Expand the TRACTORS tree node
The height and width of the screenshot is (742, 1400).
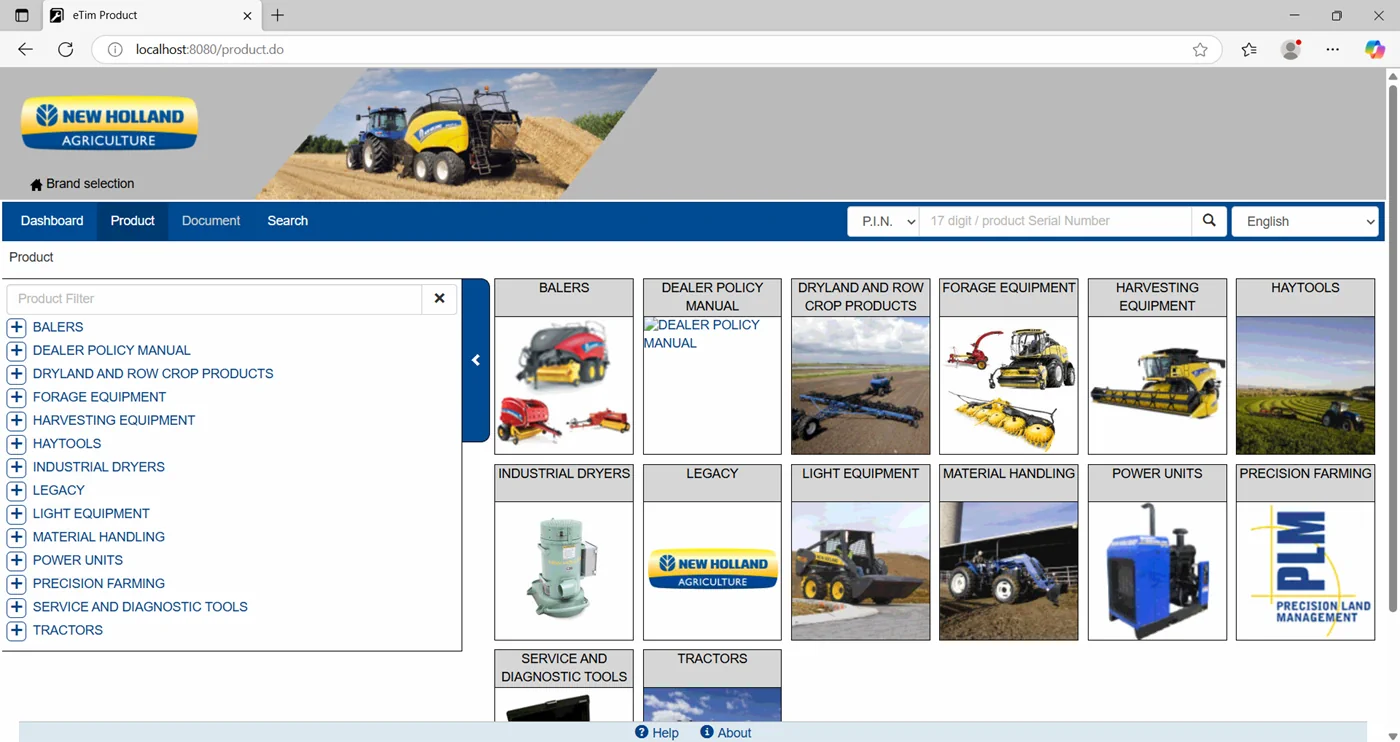pos(16,630)
